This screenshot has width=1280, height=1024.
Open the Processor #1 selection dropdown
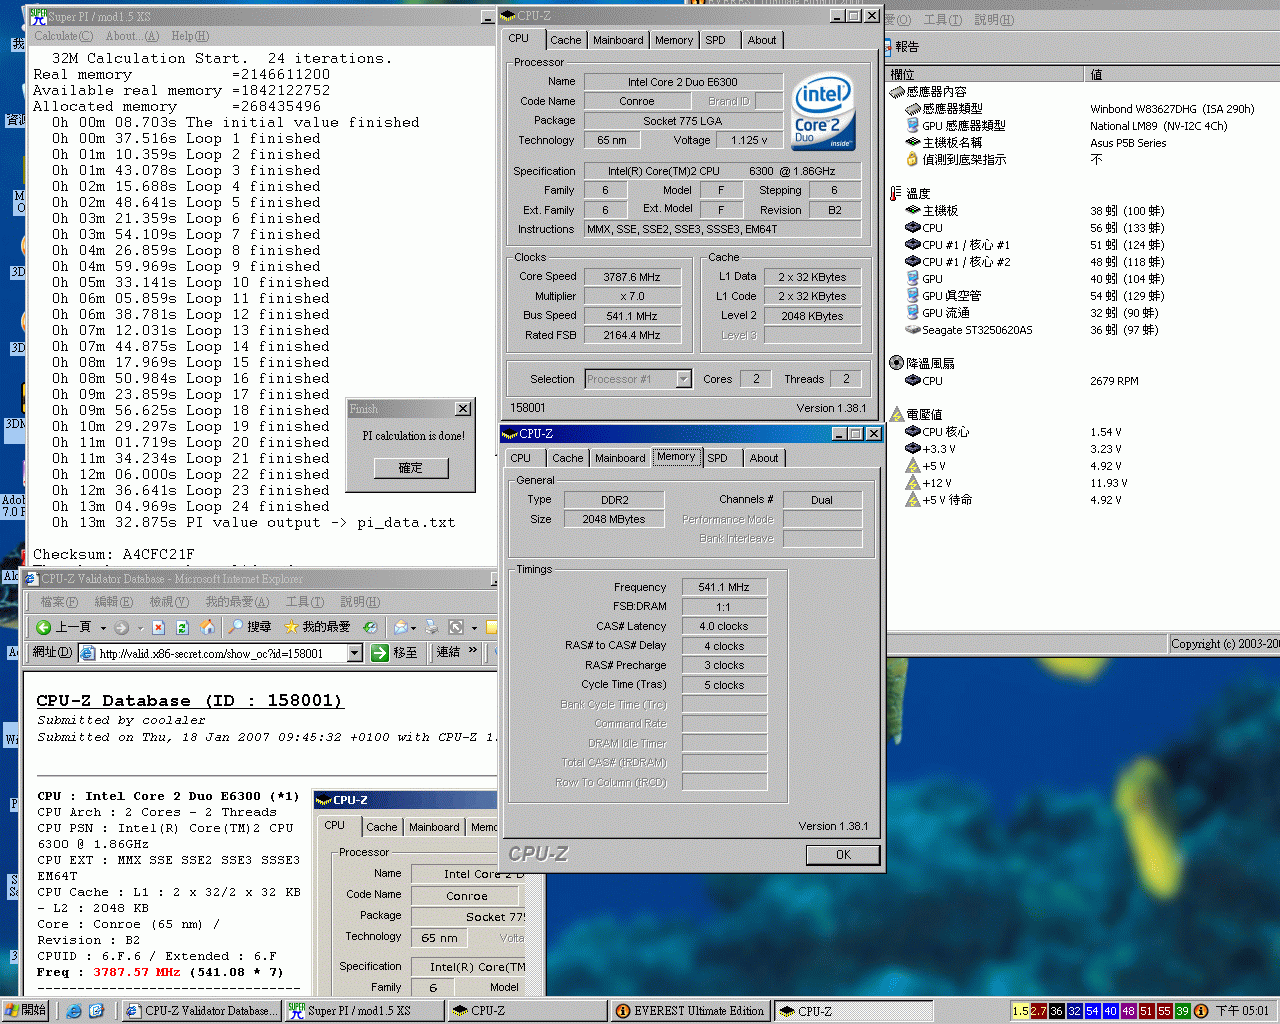pyautogui.click(x=683, y=379)
